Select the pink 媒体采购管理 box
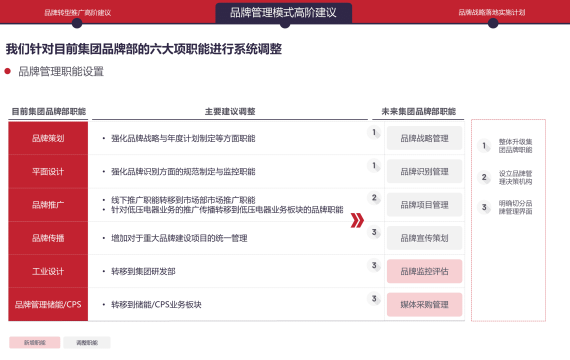Image resolution: width=570 pixels, height=360 pixels. [x=424, y=304]
